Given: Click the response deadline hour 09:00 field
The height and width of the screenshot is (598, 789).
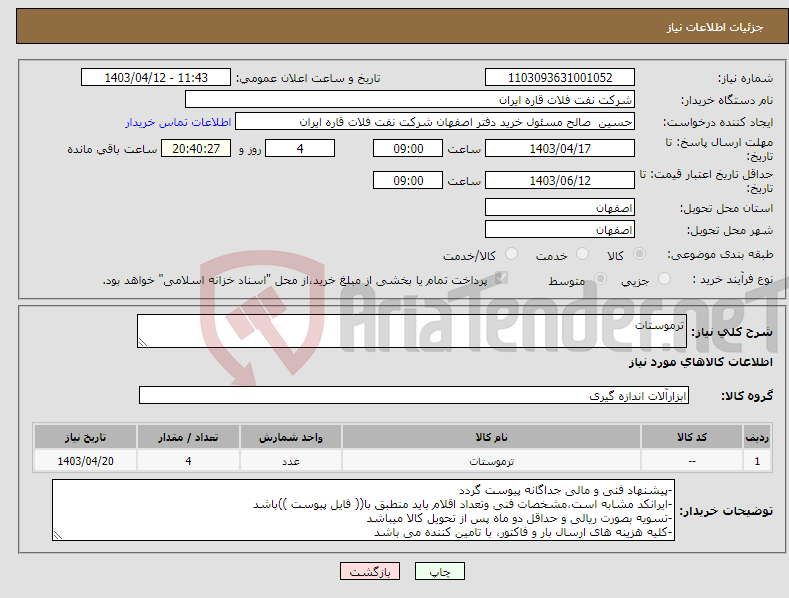Looking at the screenshot, I should click(408, 148).
